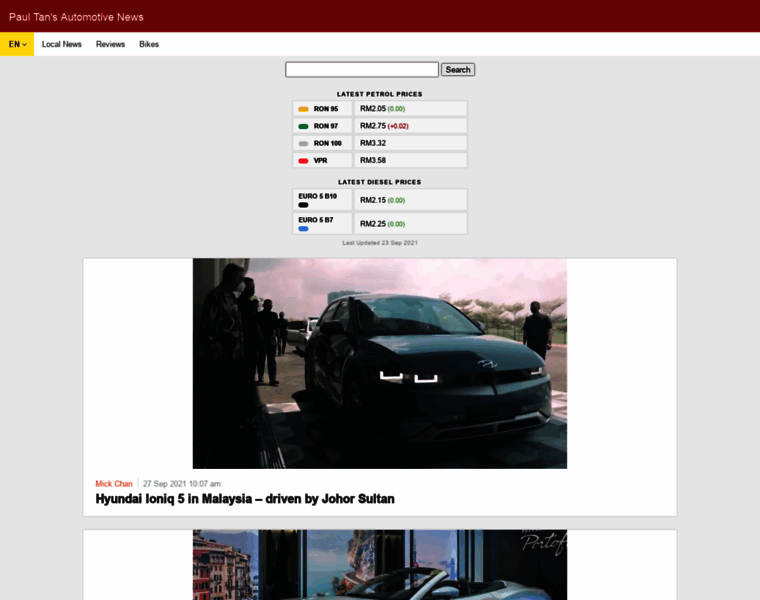760x600 pixels.
Task: Open the Hyundai Ioniq 5 article image
Action: pos(380,363)
